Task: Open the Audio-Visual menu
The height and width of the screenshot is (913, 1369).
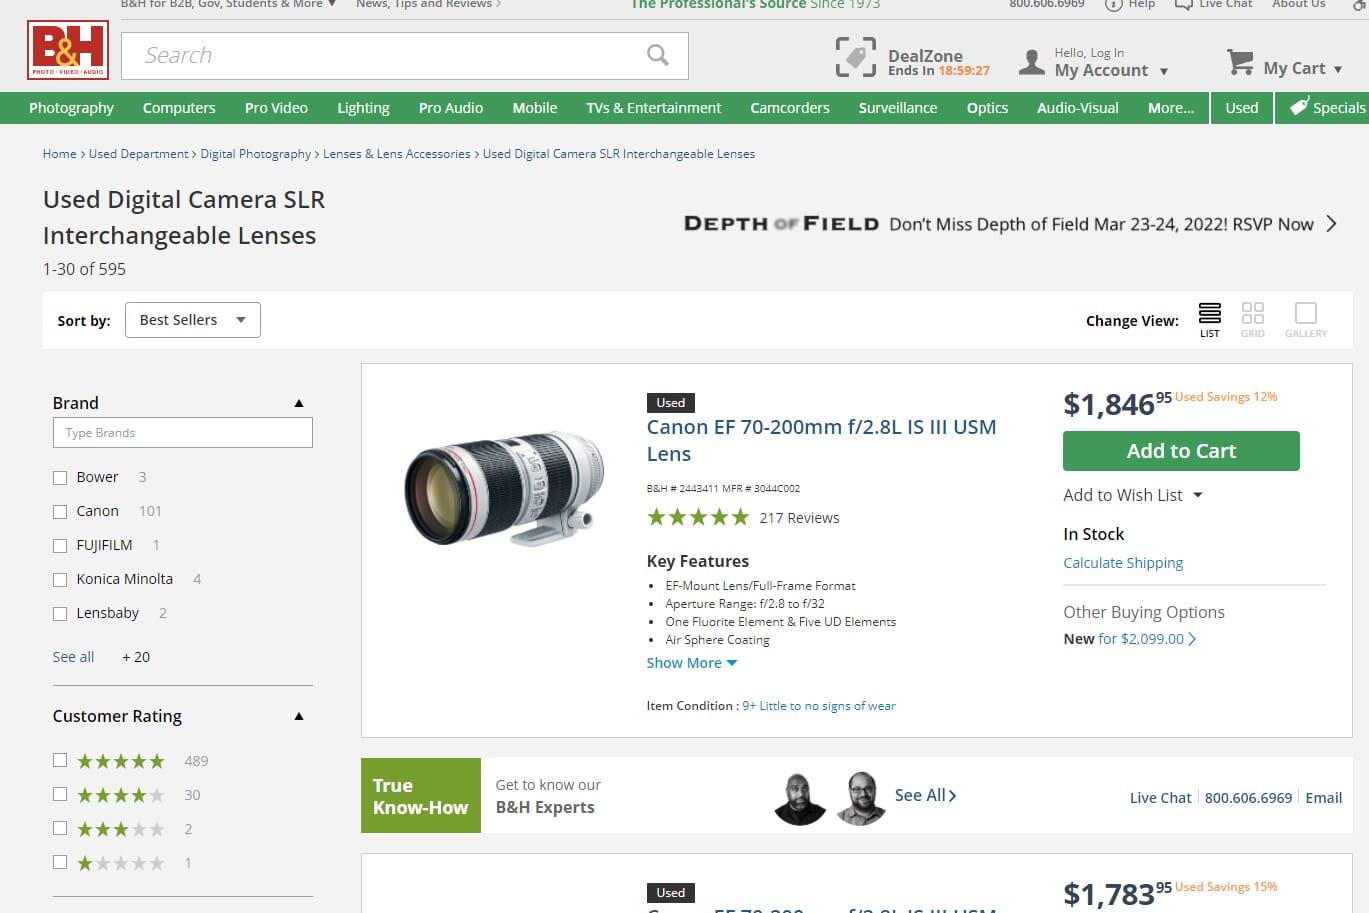Action: point(1078,108)
